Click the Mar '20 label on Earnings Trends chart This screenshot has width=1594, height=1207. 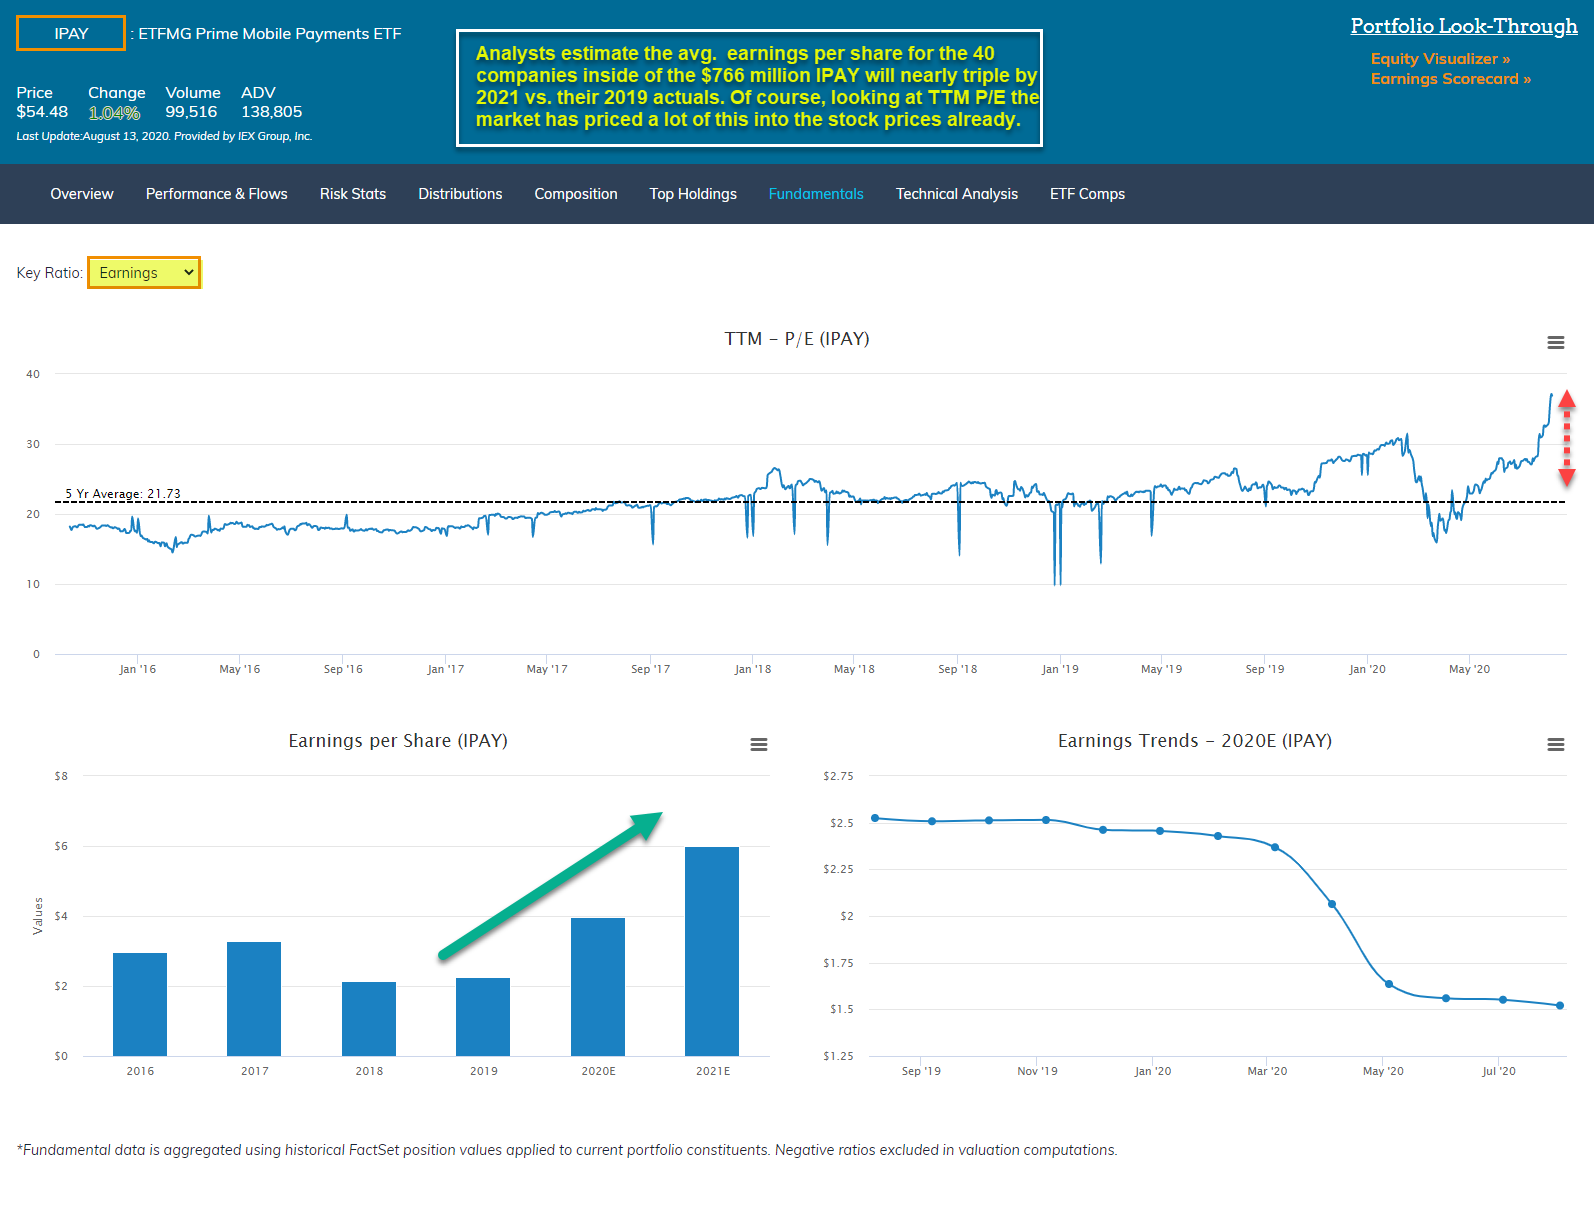coord(1267,1071)
